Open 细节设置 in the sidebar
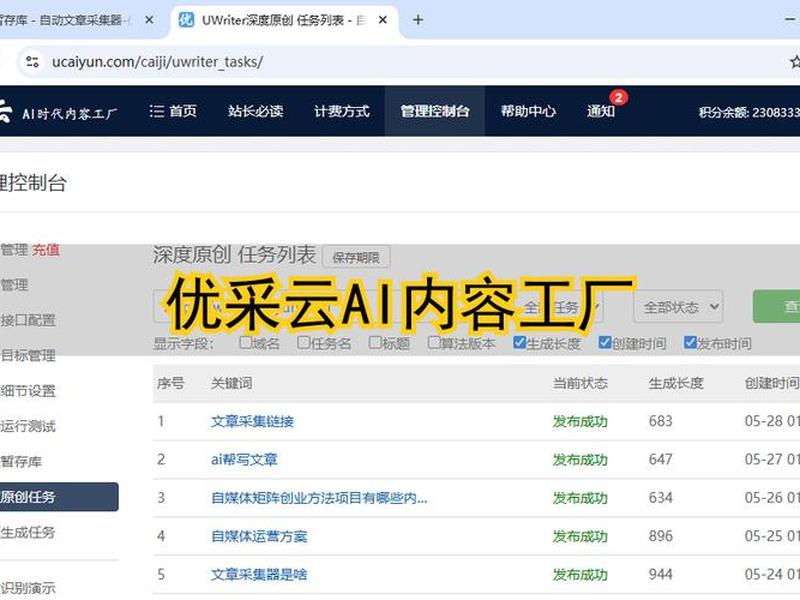 [x=28, y=391]
